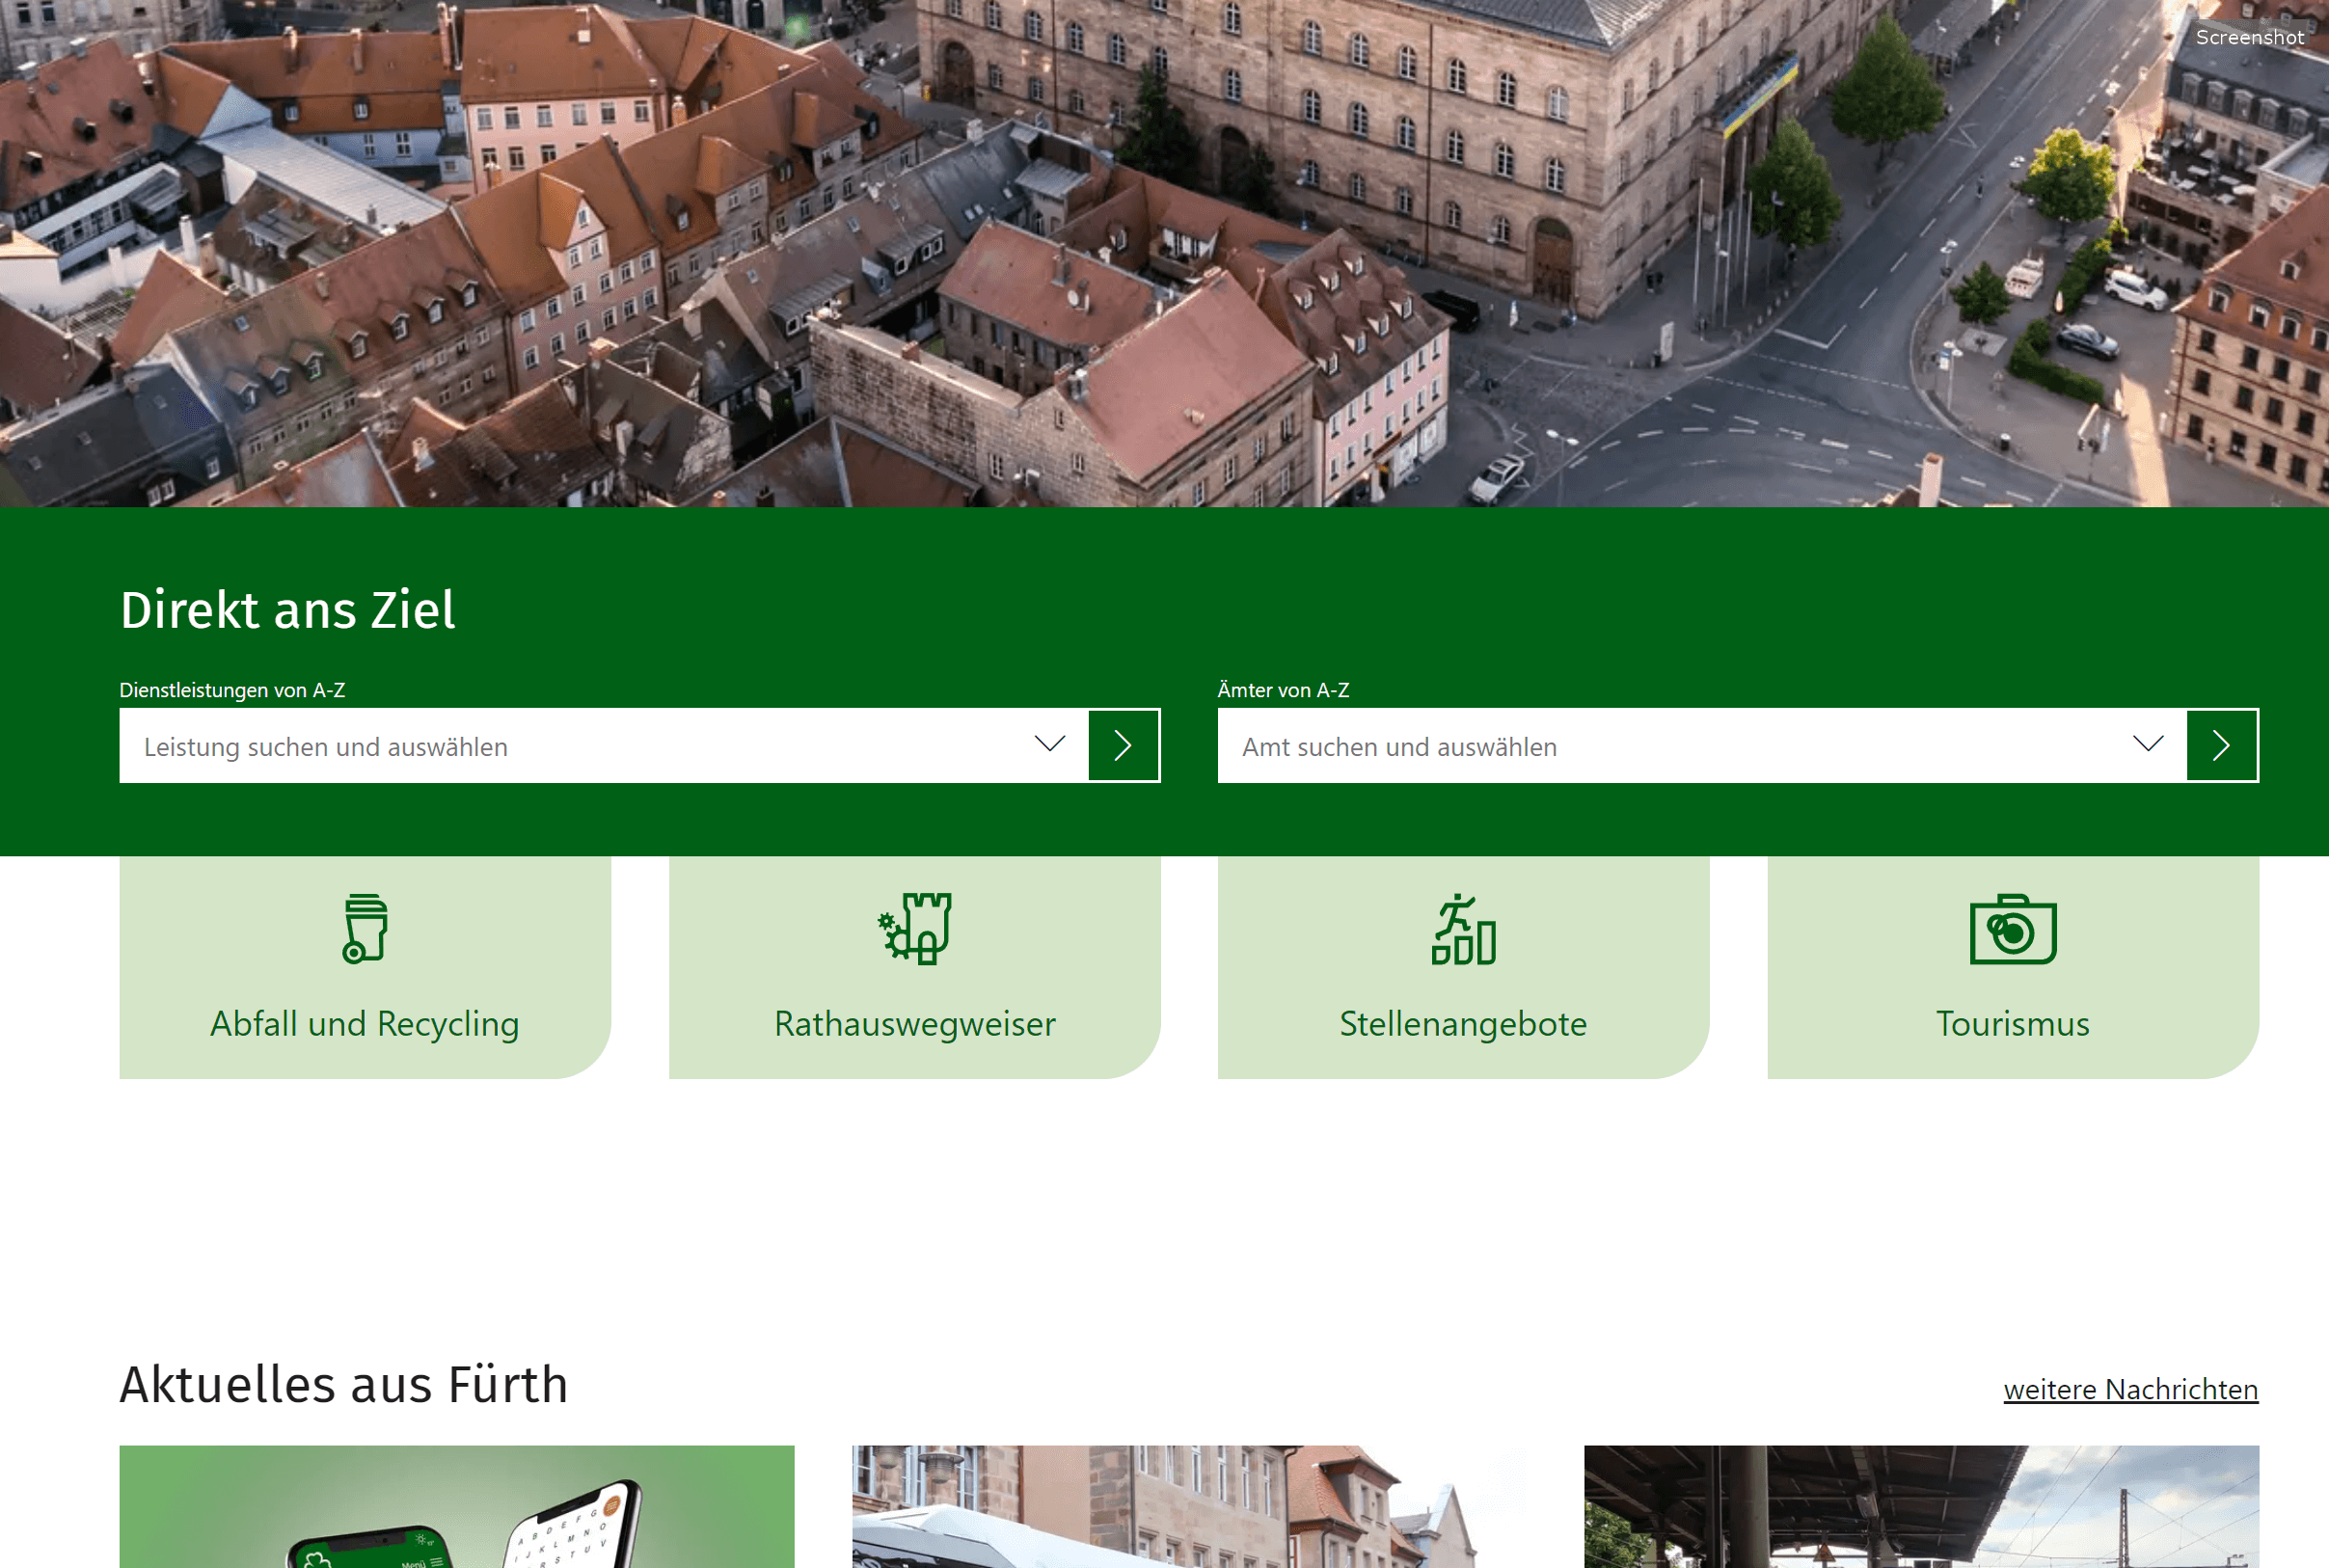Open the news thumbnail showing sandstone buildings

coord(1189,1506)
